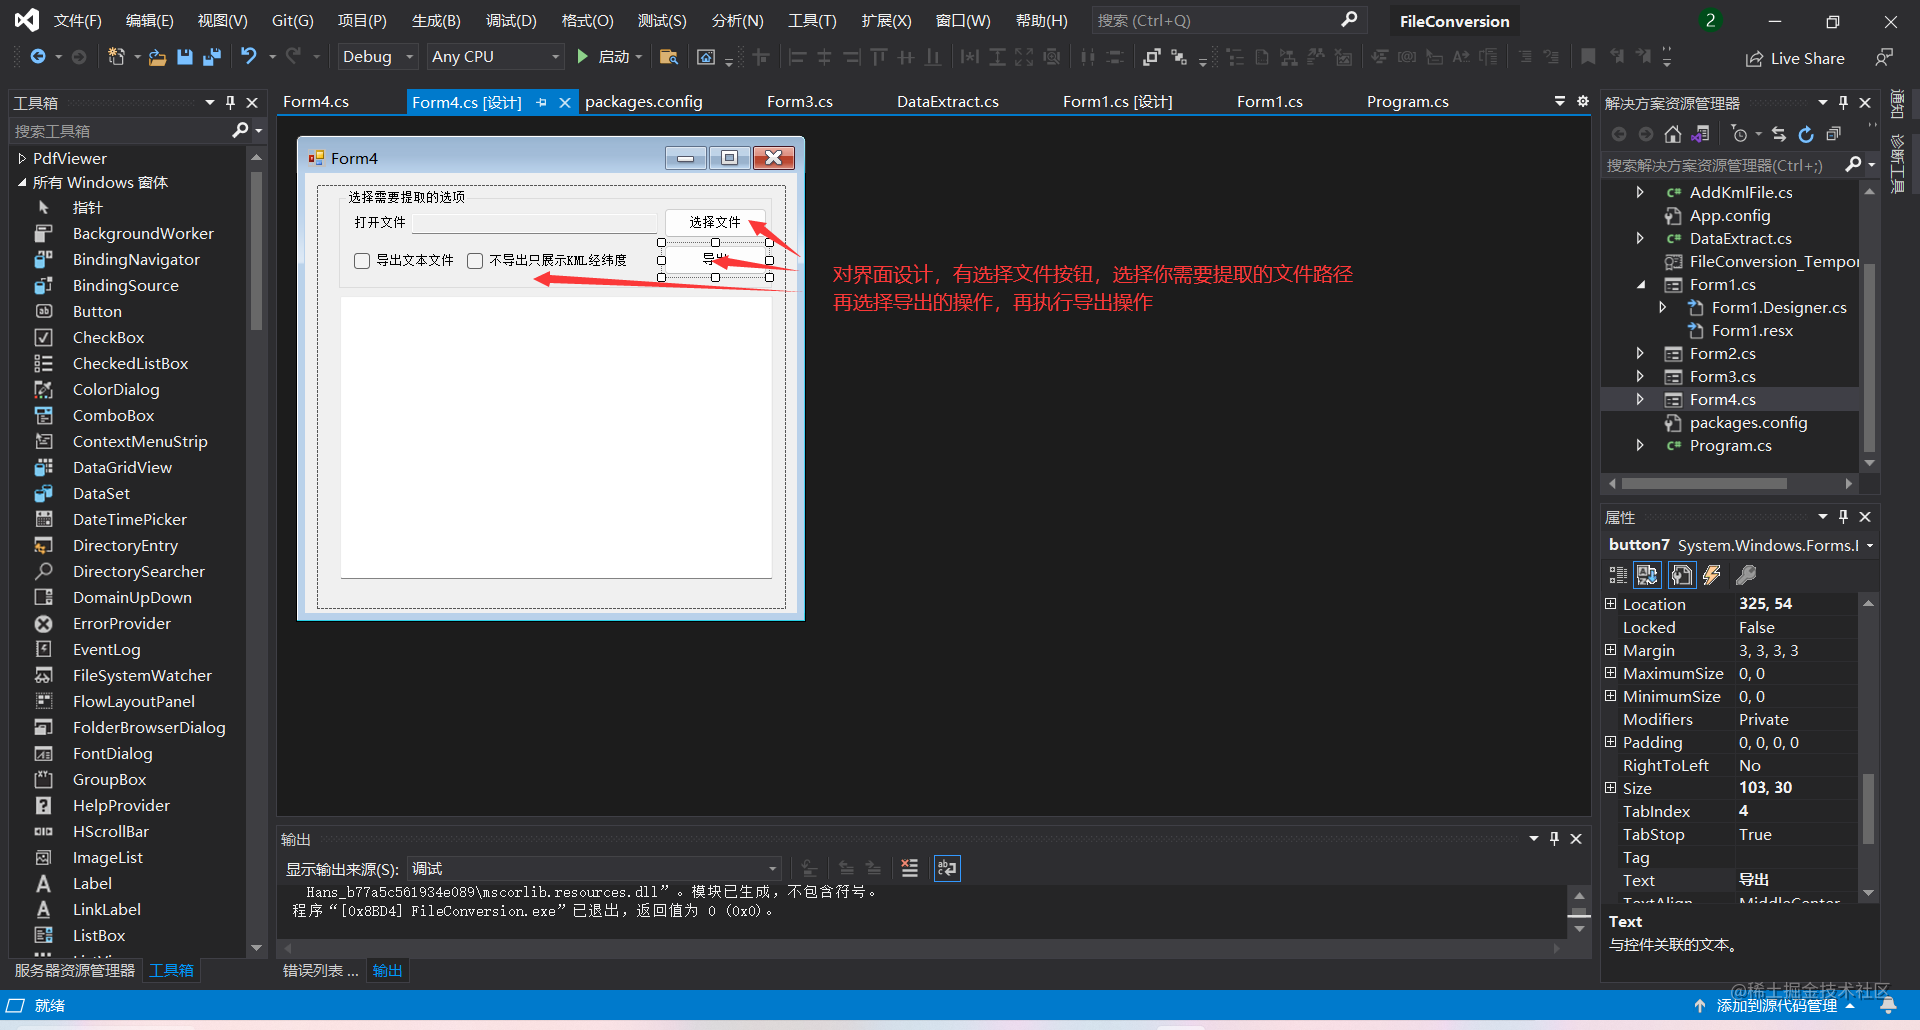
Task: Show categorized view in Properties panel
Action: [x=1618, y=575]
